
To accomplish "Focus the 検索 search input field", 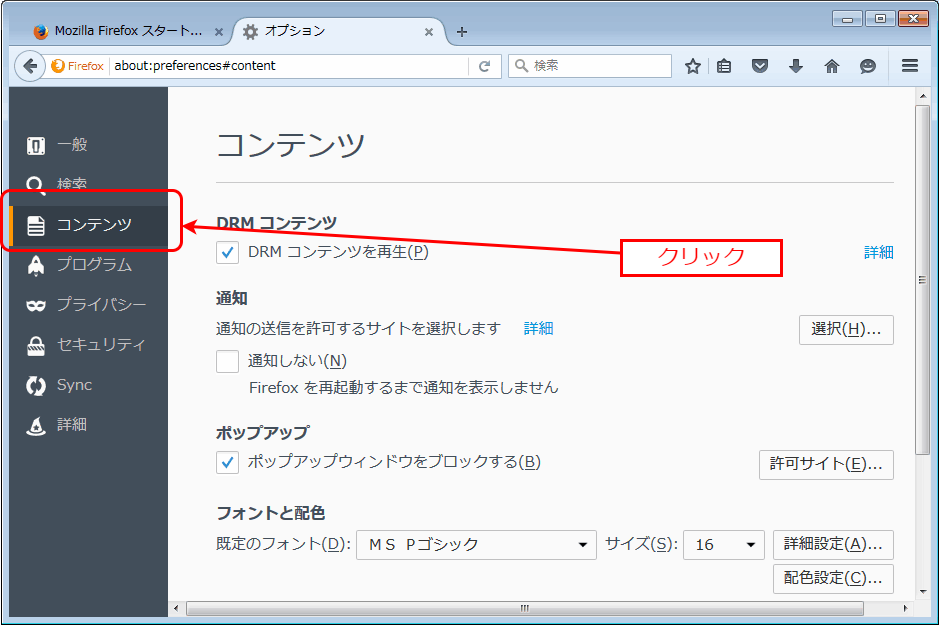I will 590,66.
